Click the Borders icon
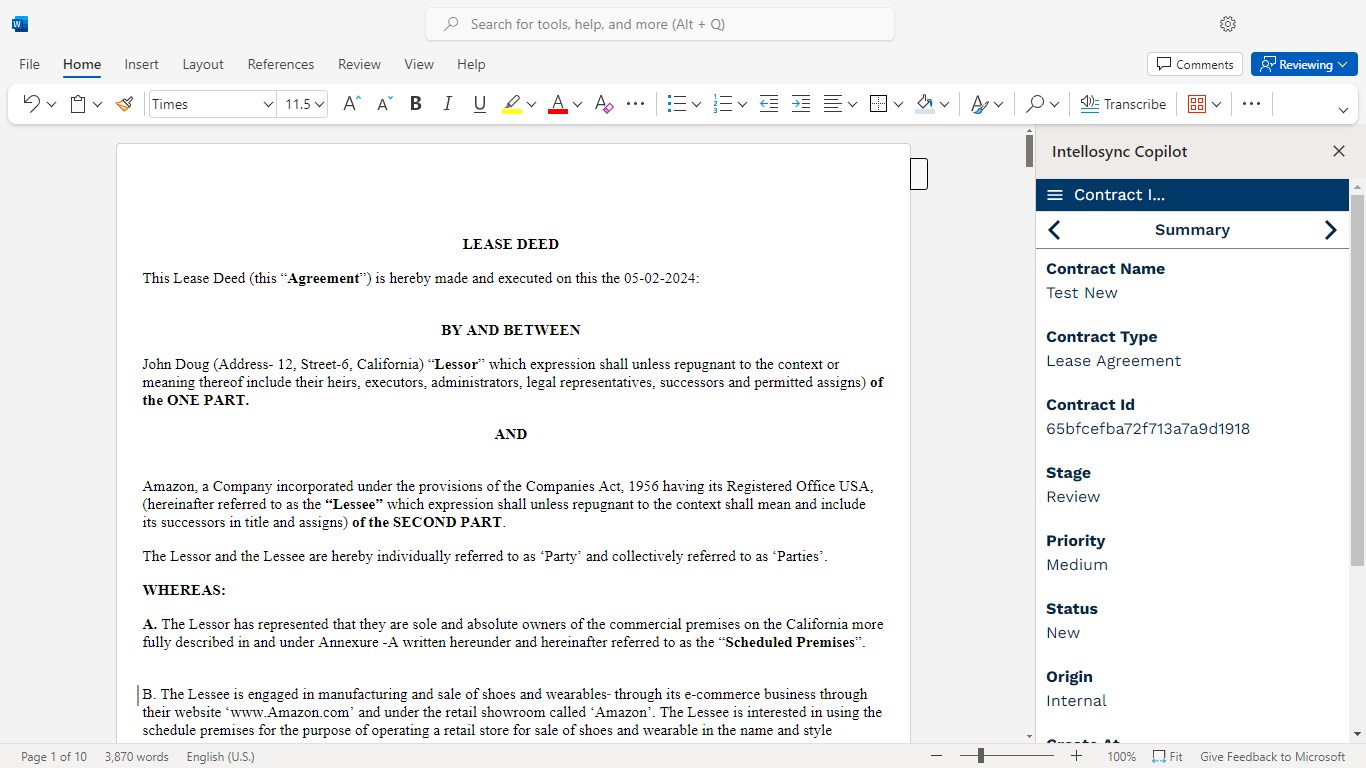 pyautogui.click(x=879, y=104)
